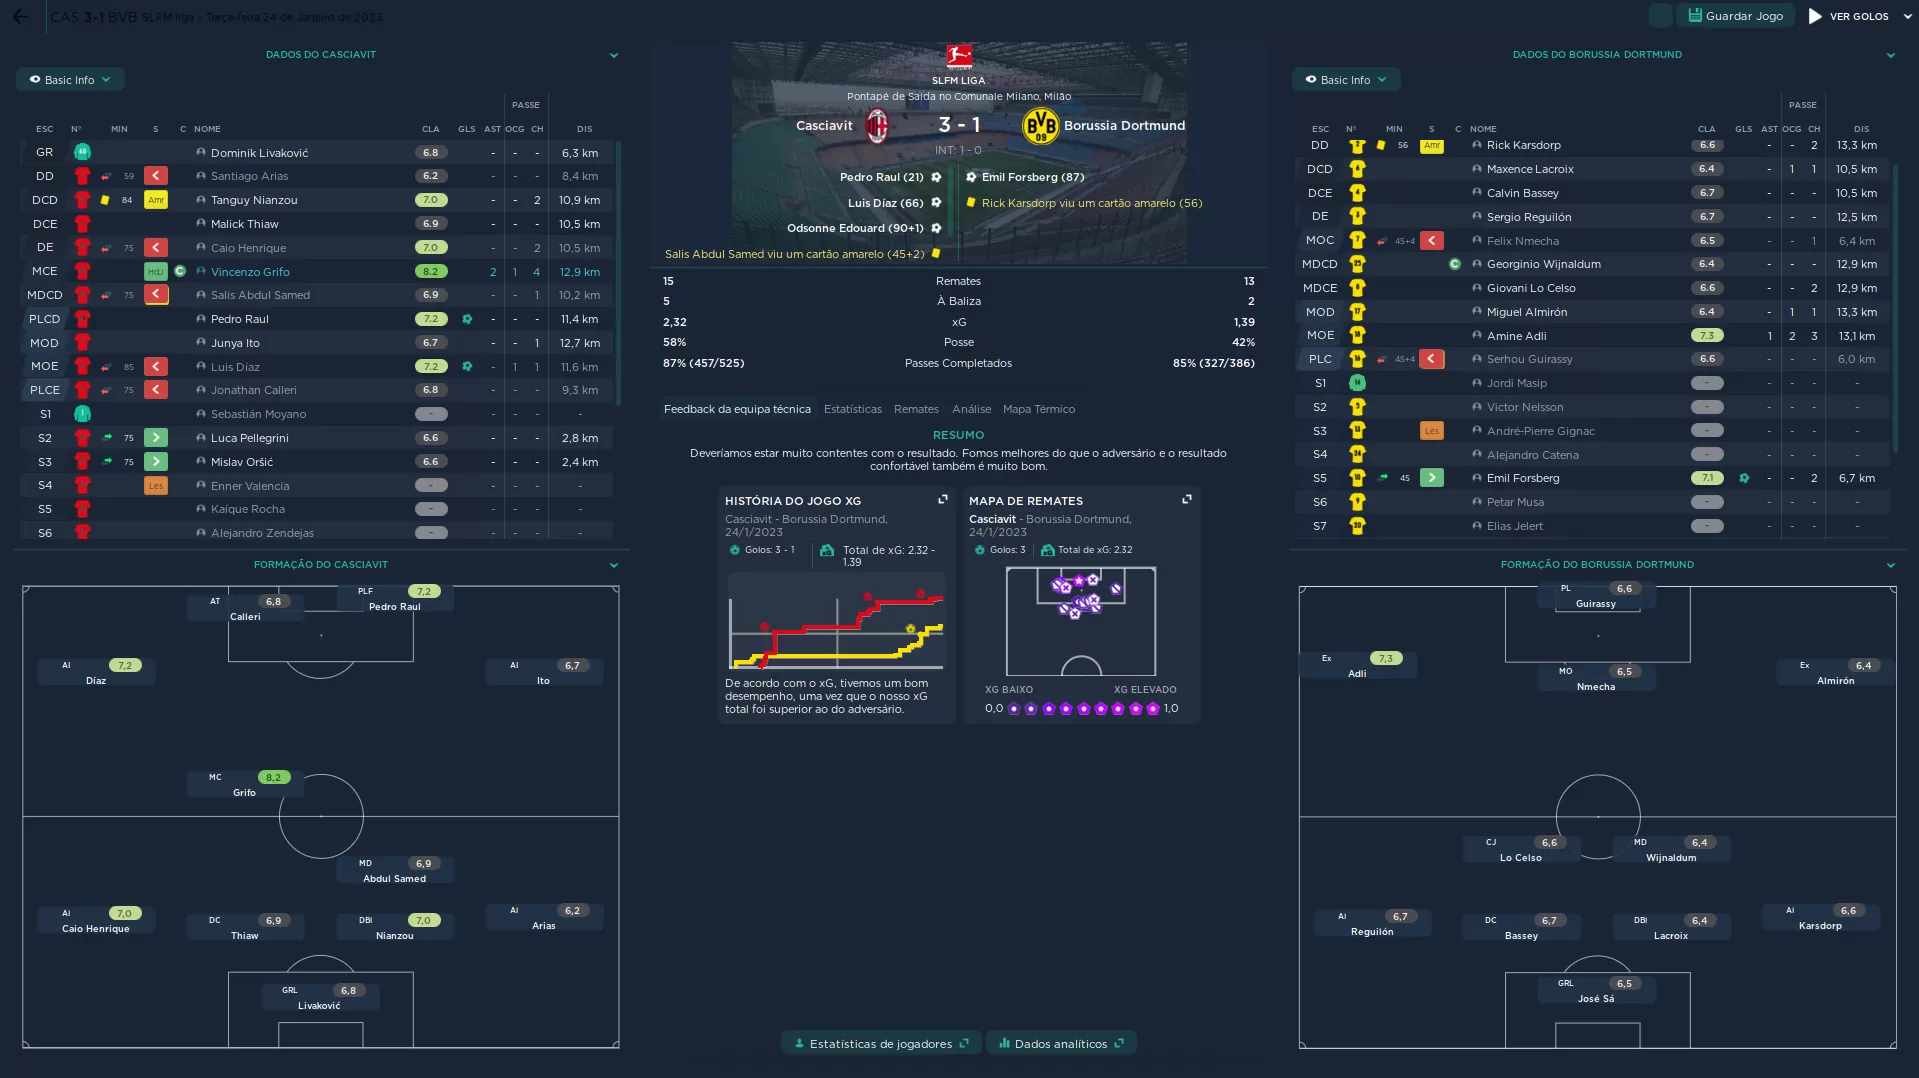Viewport: 1919px width, 1078px height.
Task: Select Pedro Raul on Casciavit formation pitch
Action: 395,599
